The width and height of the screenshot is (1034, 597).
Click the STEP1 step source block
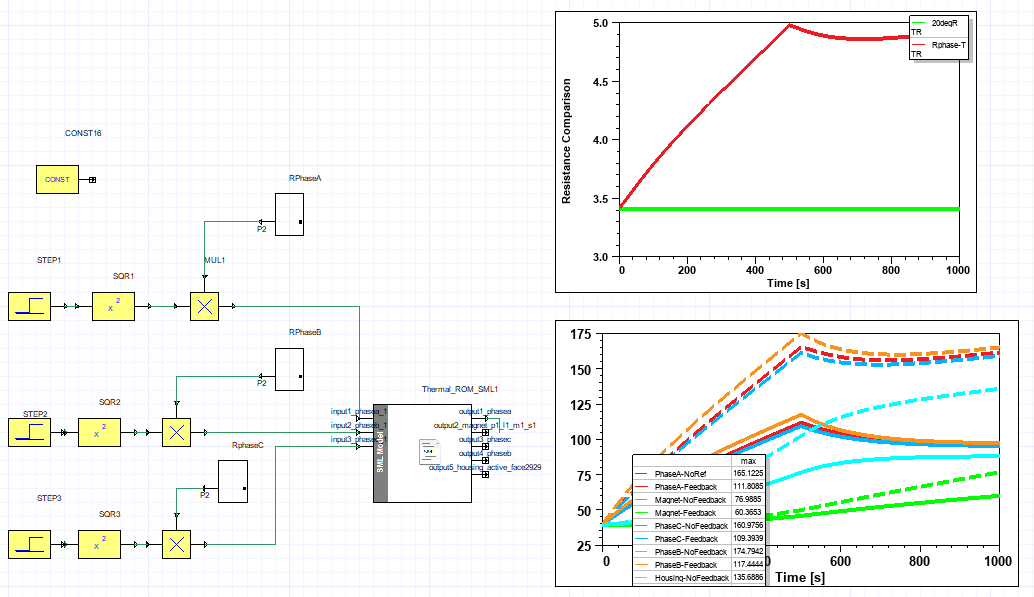34,306
